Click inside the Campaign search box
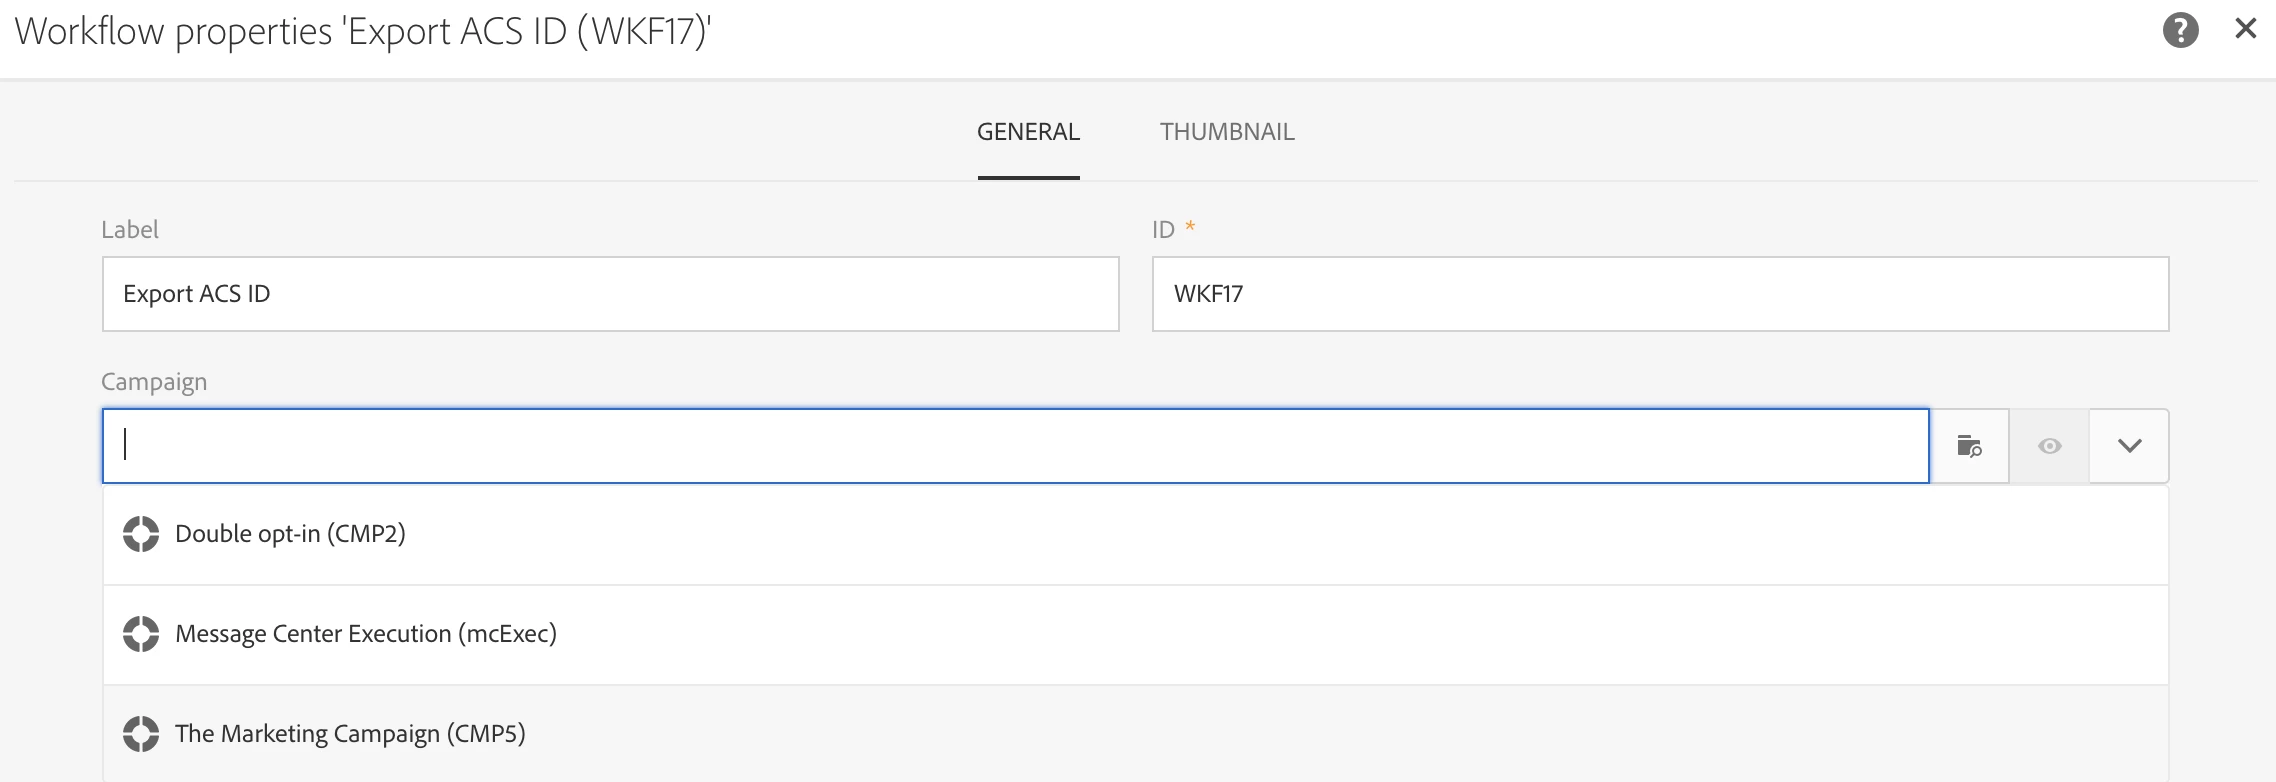Screen dimensions: 2276x782 [1015, 446]
